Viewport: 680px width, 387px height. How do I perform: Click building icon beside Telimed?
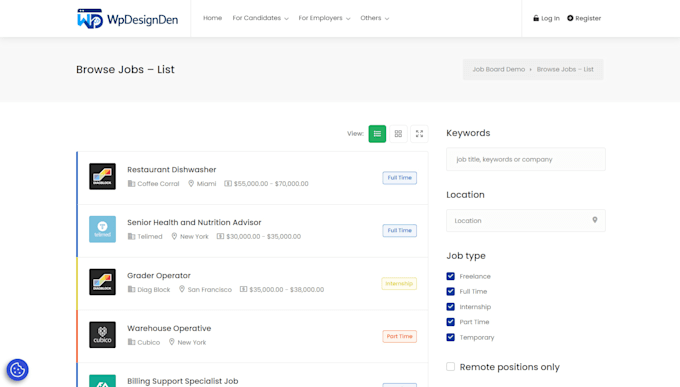point(131,236)
